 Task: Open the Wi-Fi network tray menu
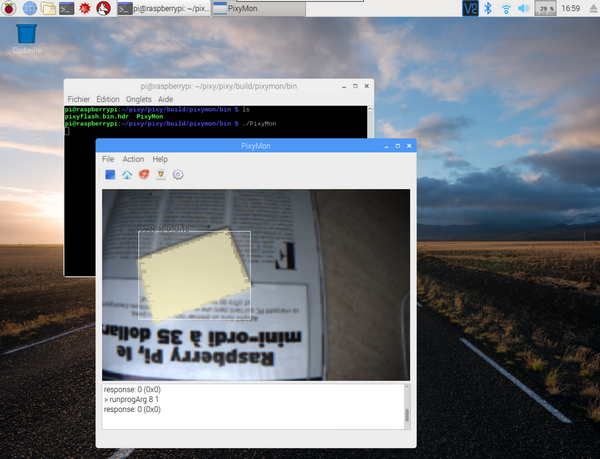click(506, 8)
